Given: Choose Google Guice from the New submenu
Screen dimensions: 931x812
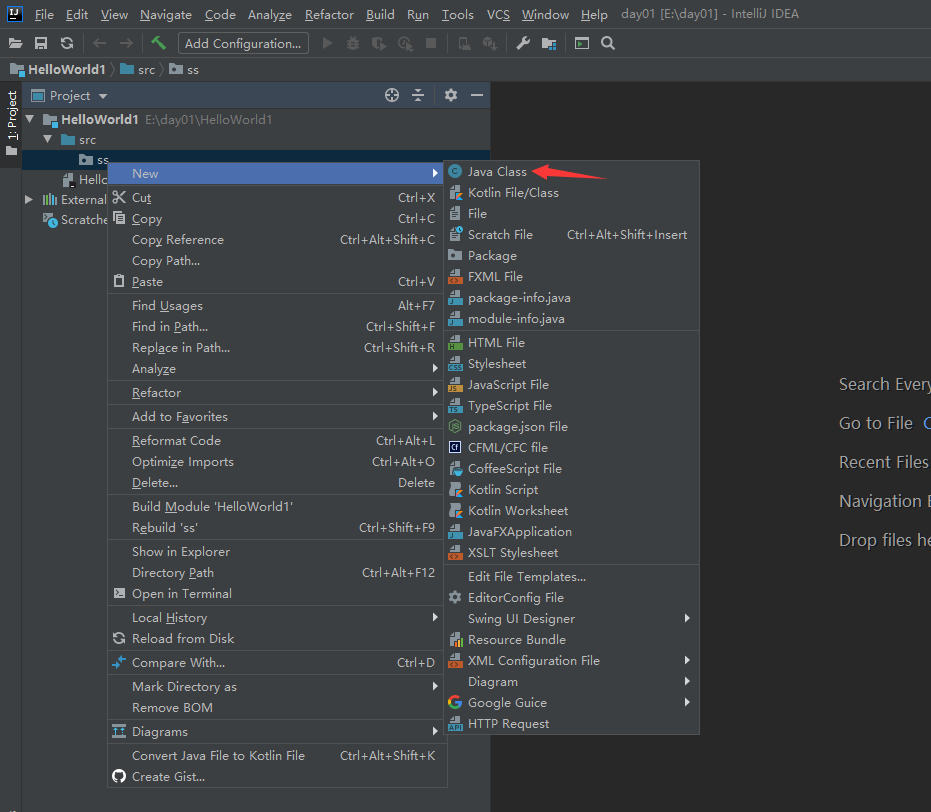Looking at the screenshot, I should click(x=572, y=703).
